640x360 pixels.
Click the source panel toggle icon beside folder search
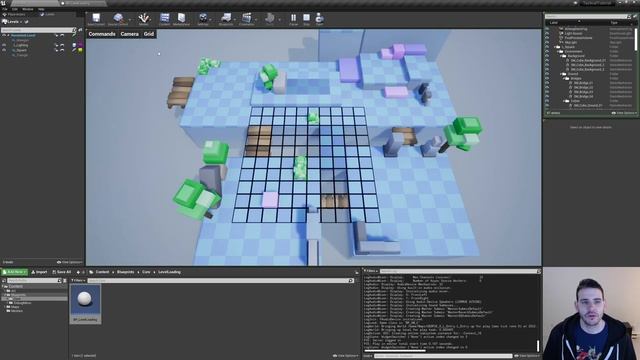(x=4, y=280)
